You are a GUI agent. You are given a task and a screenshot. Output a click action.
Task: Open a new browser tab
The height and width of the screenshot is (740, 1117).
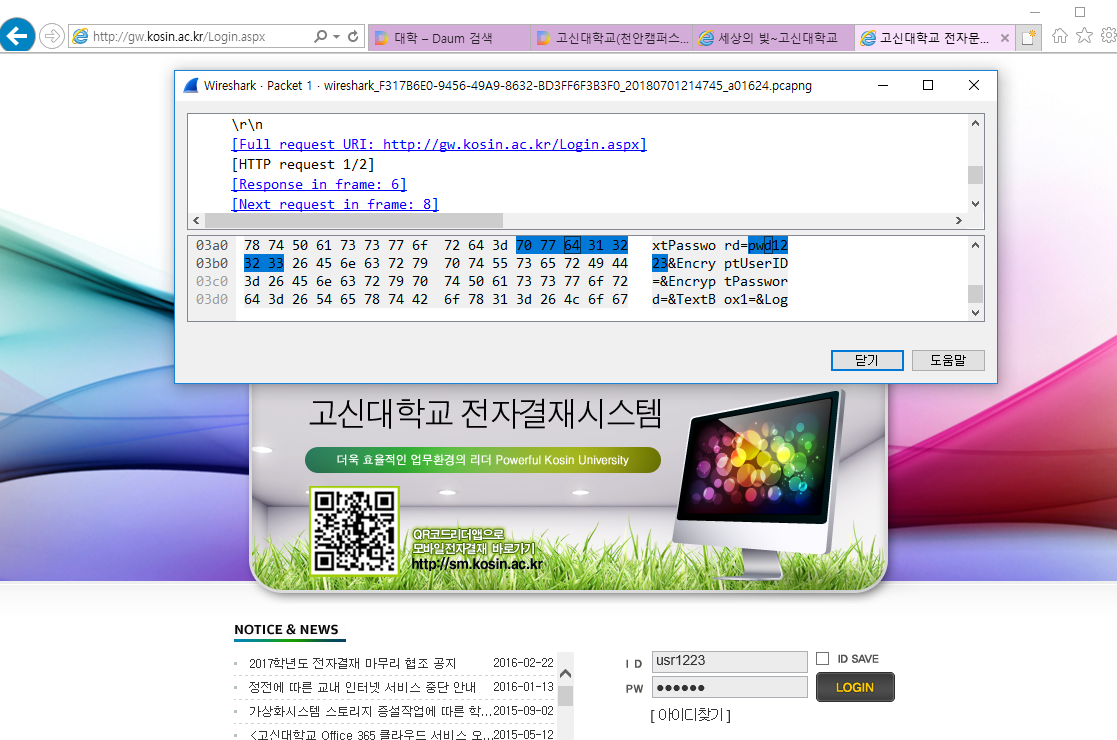(1028, 38)
